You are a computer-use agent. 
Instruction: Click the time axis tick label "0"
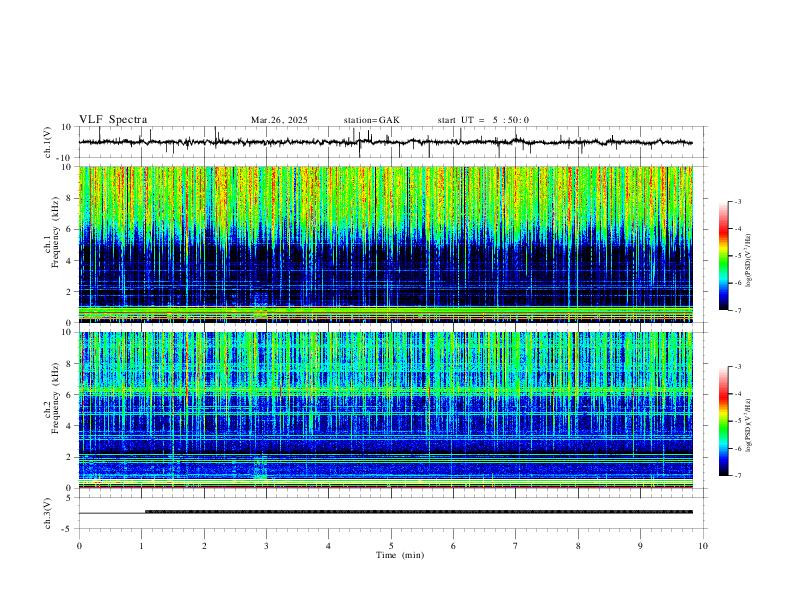79,546
